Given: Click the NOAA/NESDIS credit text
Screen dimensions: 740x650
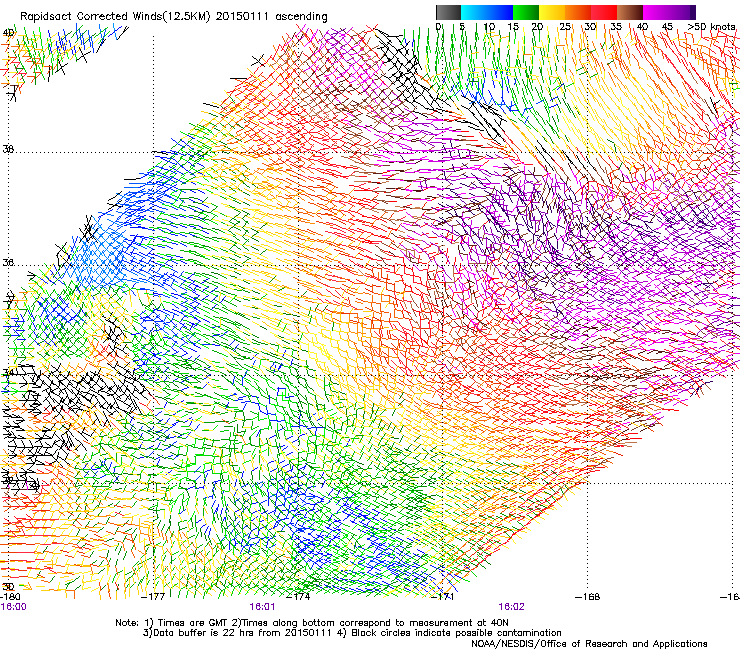Looking at the screenshot, I should pyautogui.click(x=589, y=644).
